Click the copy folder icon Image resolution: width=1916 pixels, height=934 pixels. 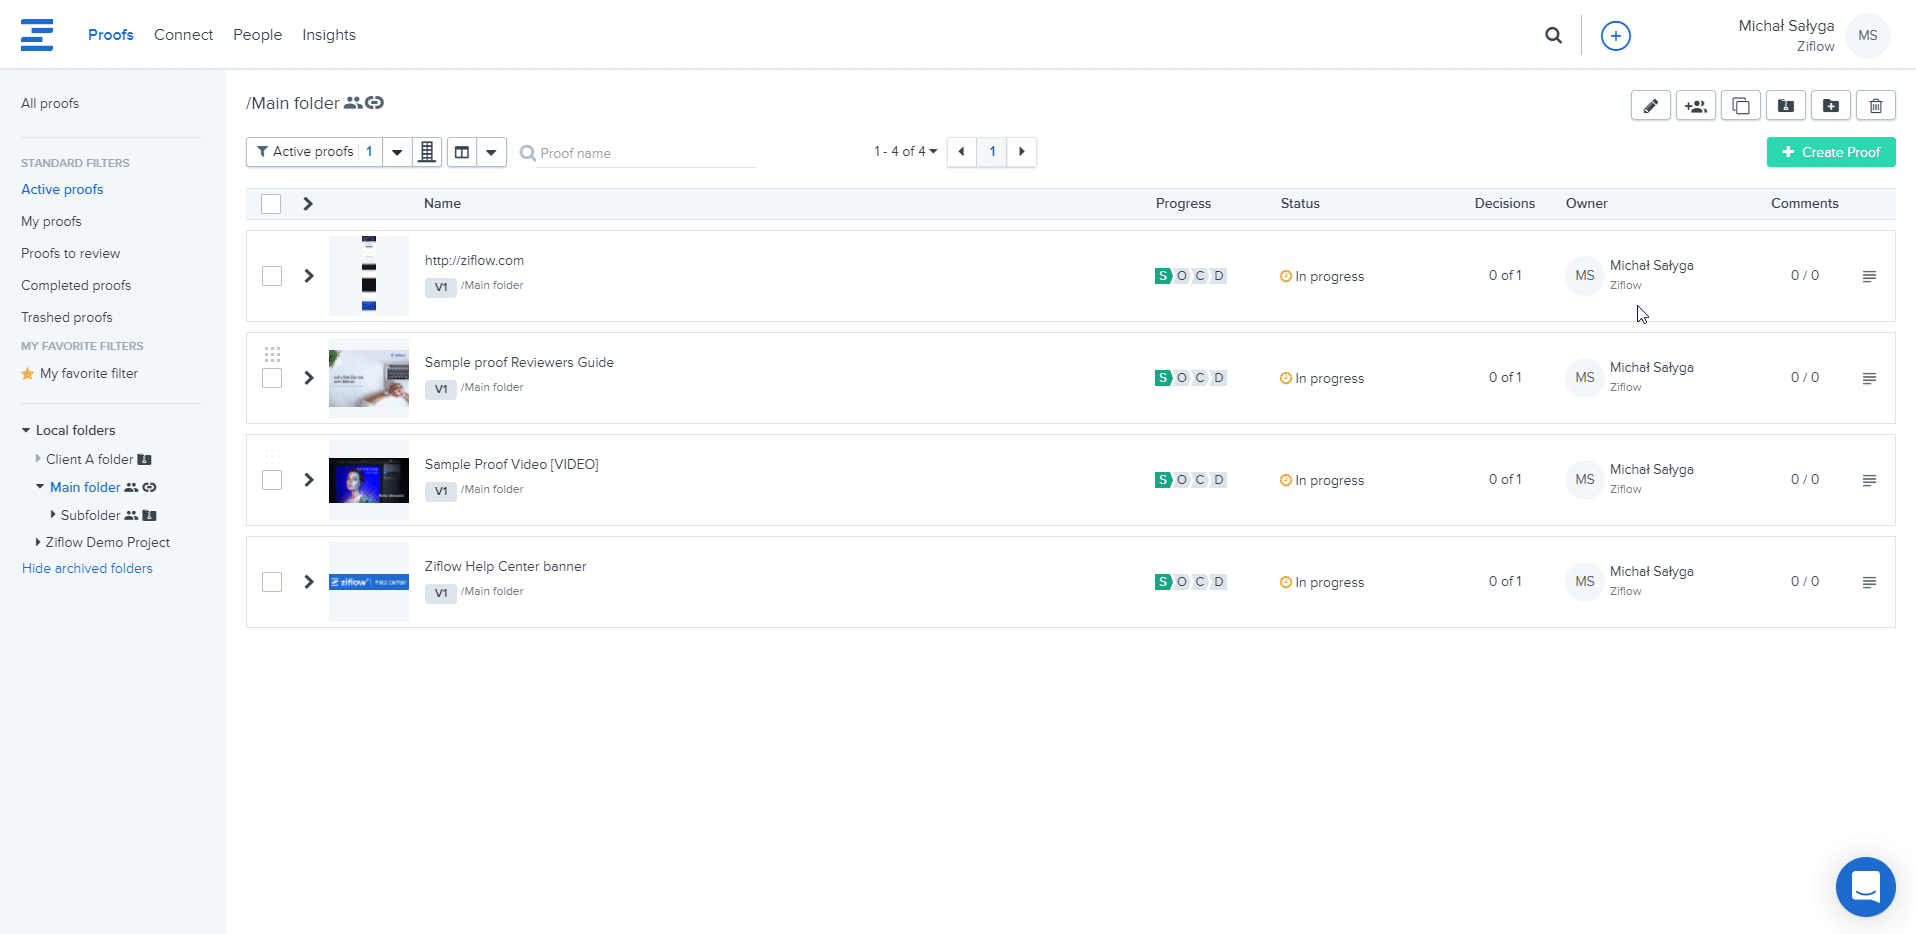[1740, 106]
